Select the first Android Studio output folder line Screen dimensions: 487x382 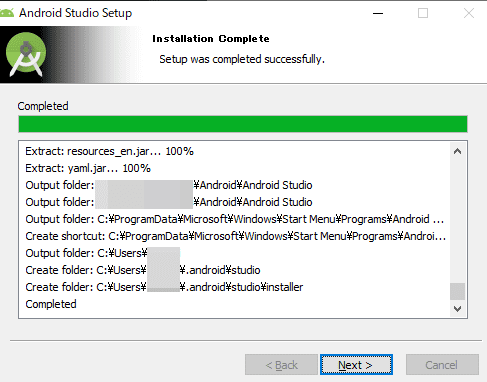tap(169, 185)
